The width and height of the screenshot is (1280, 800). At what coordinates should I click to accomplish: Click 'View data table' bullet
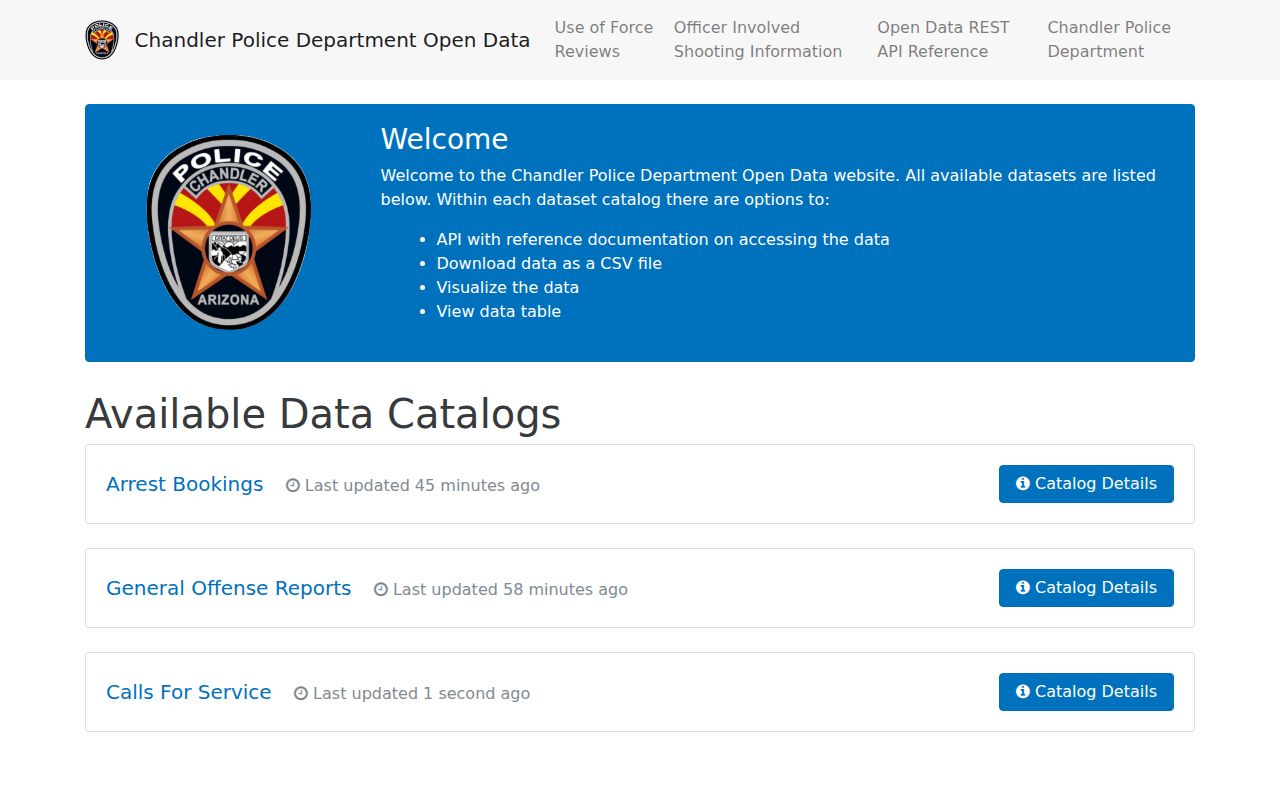499,311
